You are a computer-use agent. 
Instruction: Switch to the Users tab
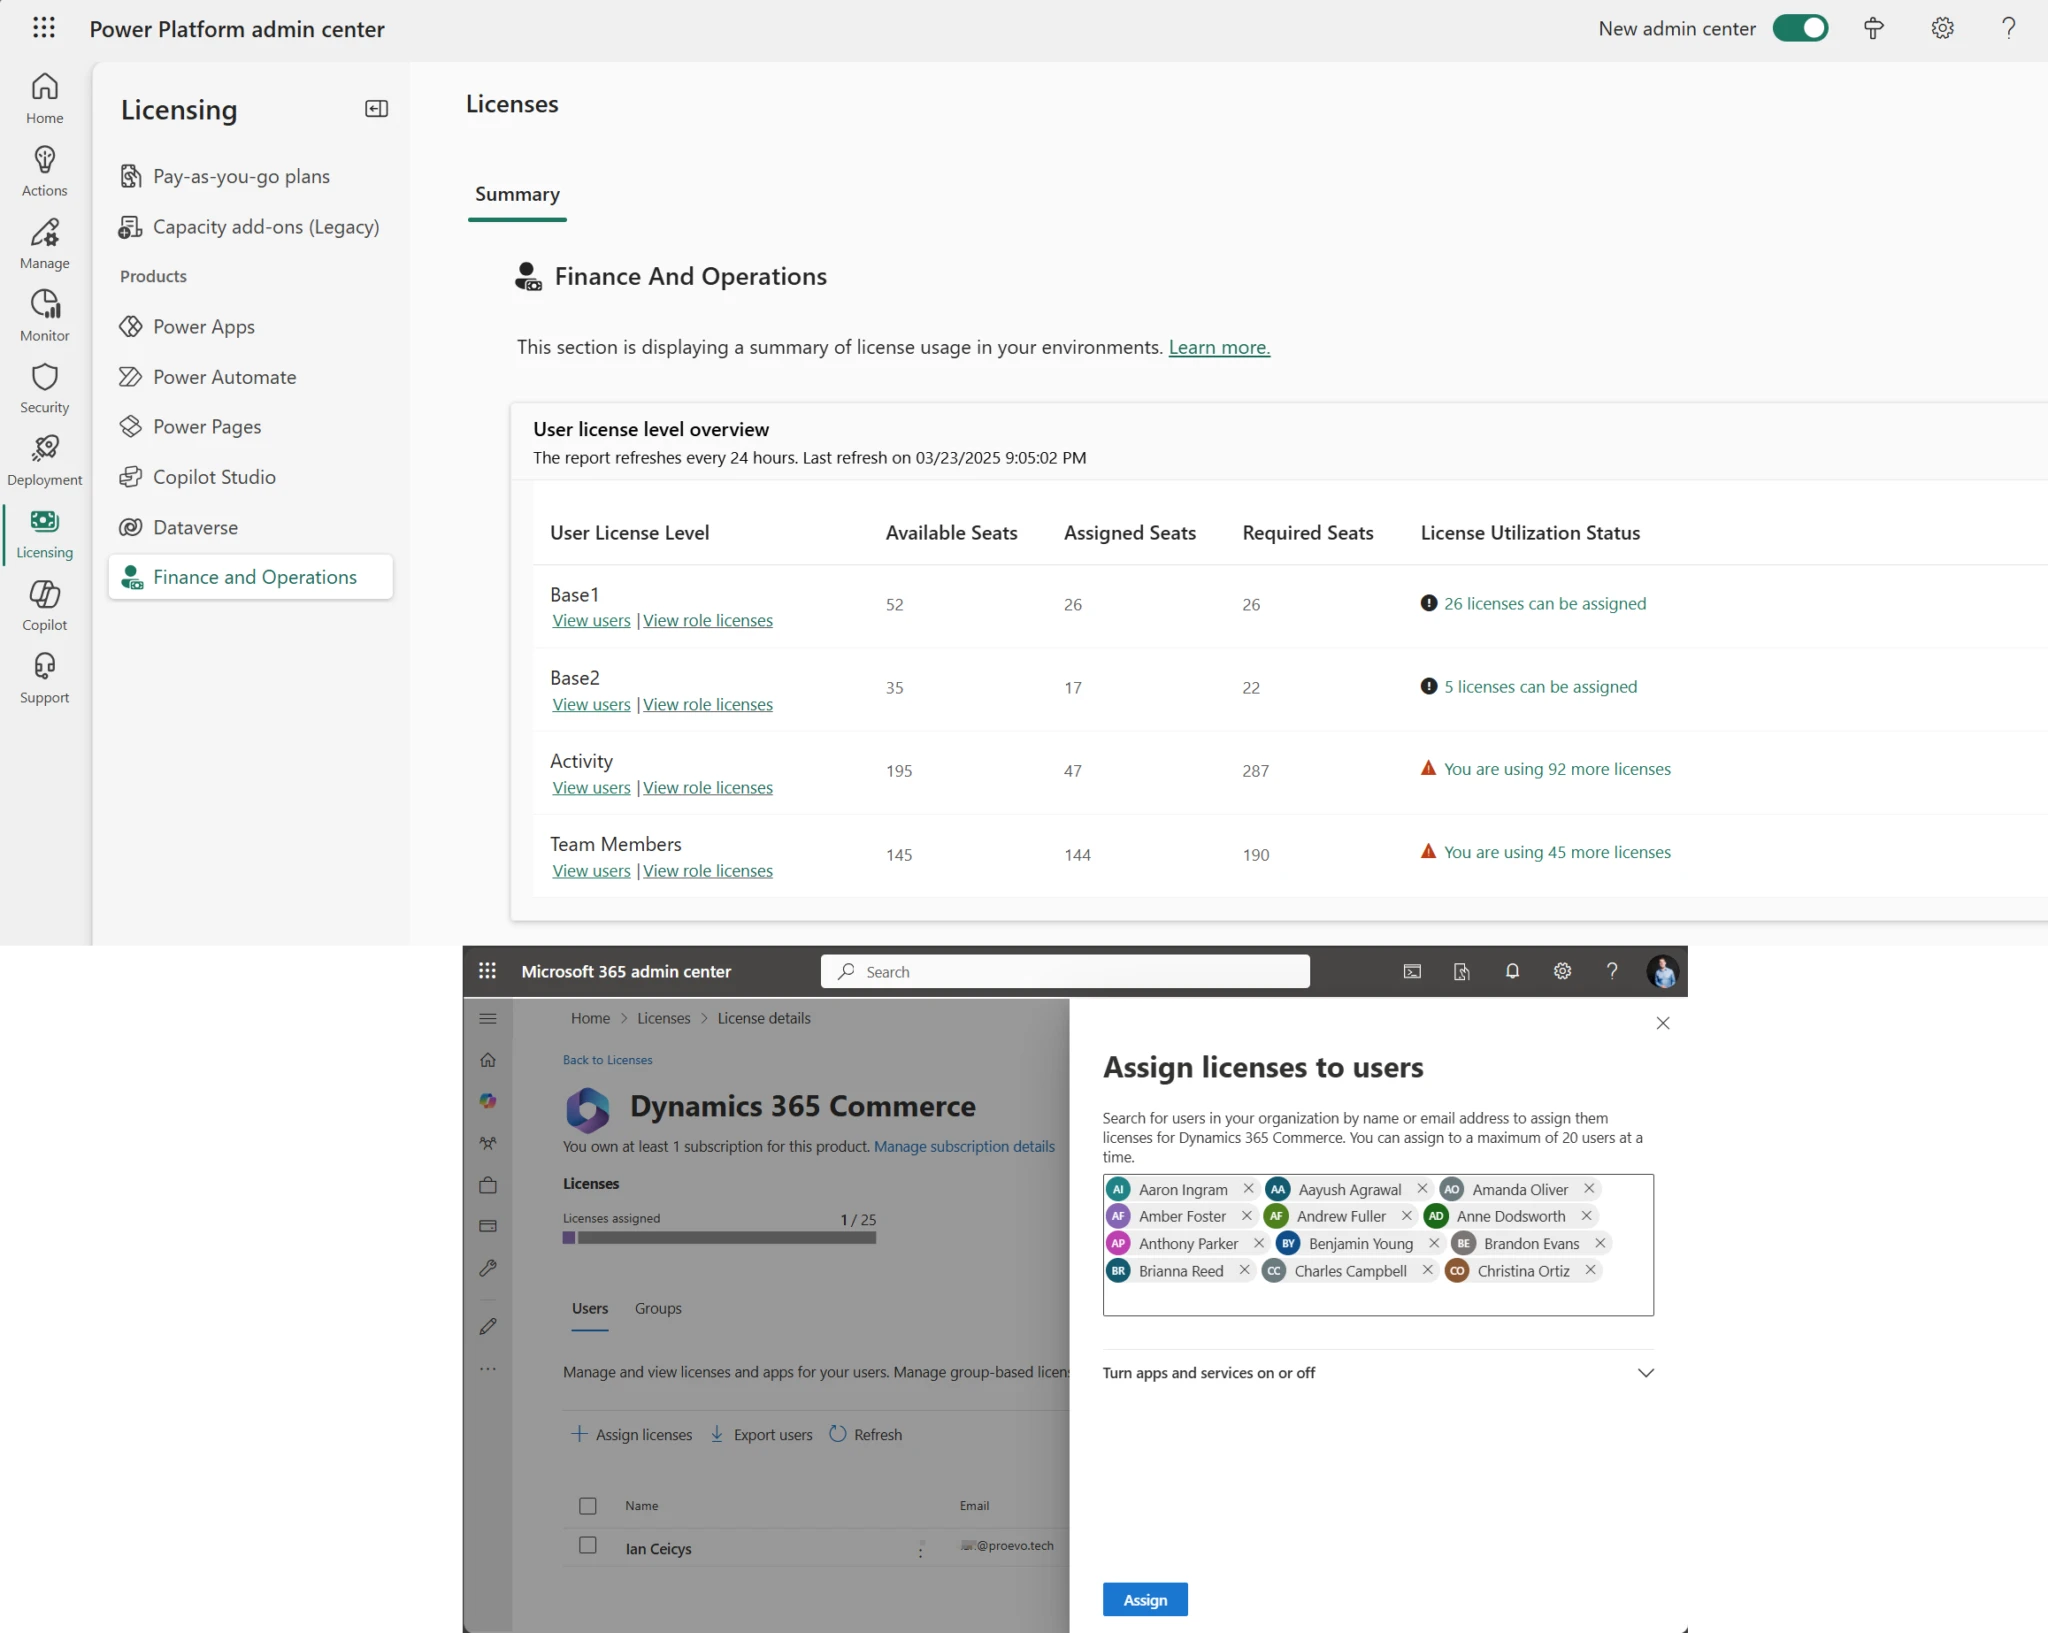point(590,1308)
